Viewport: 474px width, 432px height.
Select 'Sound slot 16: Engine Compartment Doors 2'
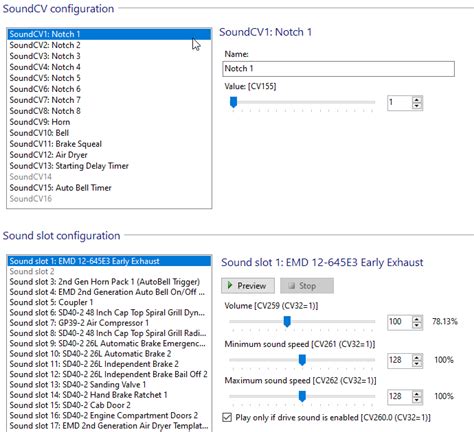[109, 416]
